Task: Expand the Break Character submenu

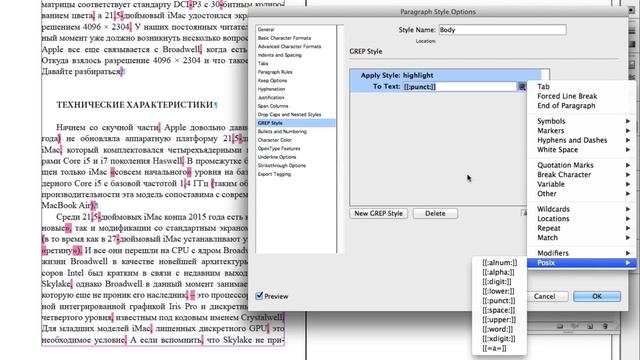Action: (582, 175)
